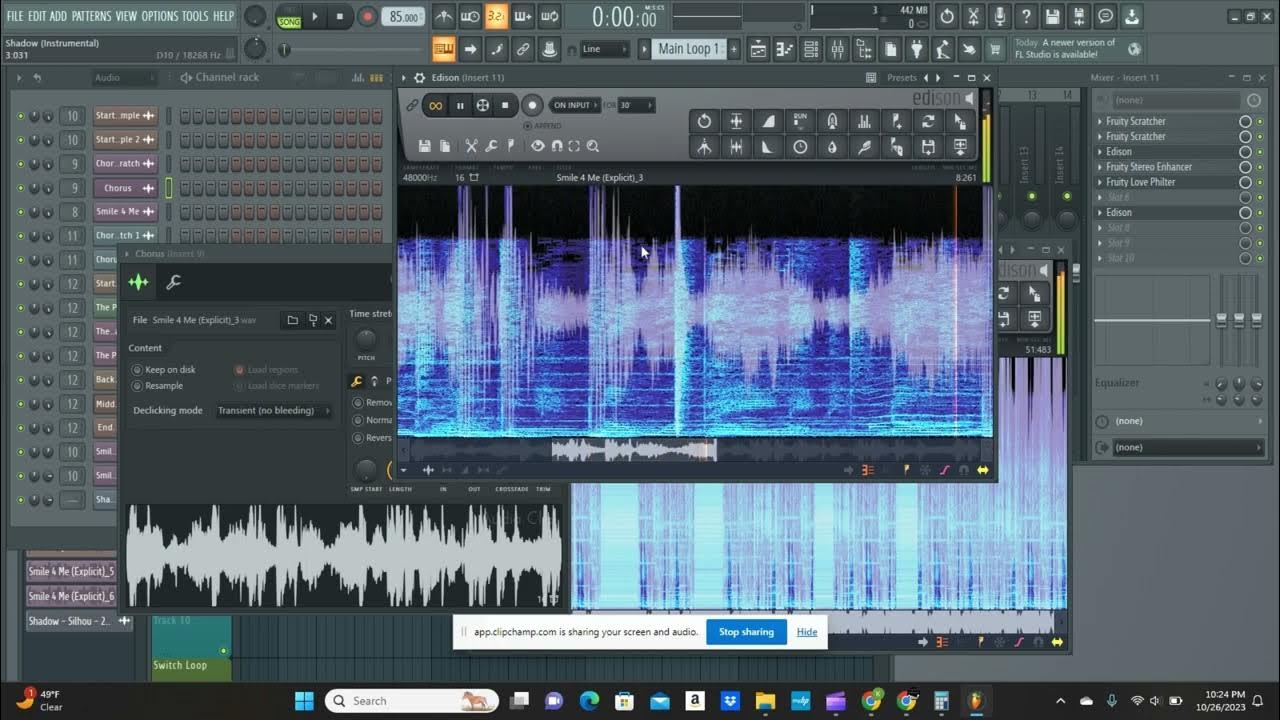Screen dimensions: 1280x720
Task: Toggle the 3.2.1 countdown before recording
Action: coord(496,16)
